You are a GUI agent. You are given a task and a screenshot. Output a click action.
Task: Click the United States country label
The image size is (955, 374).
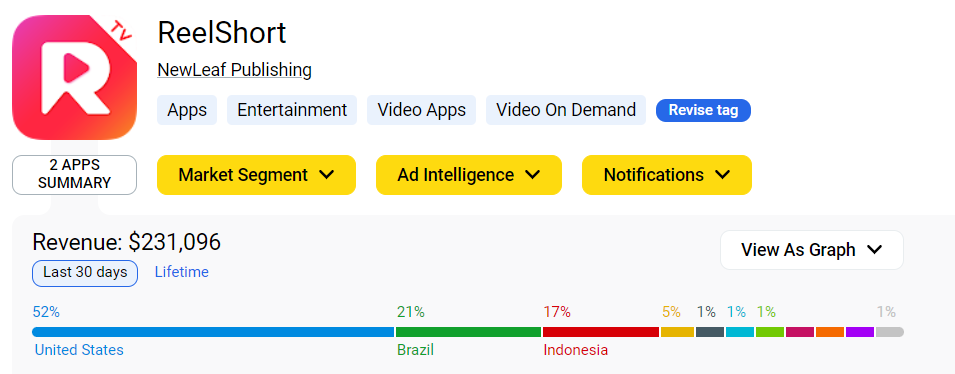tap(79, 350)
